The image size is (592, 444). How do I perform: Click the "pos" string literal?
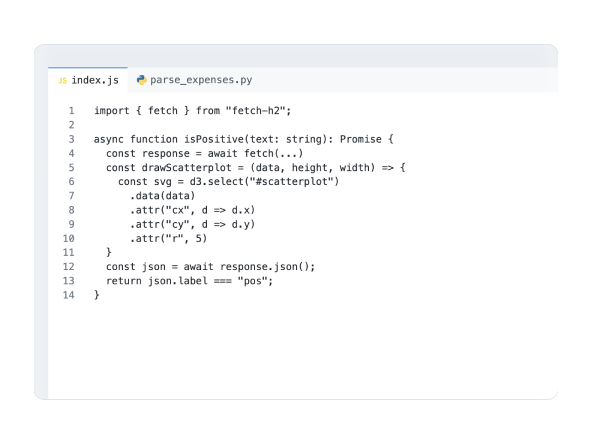(x=253, y=281)
